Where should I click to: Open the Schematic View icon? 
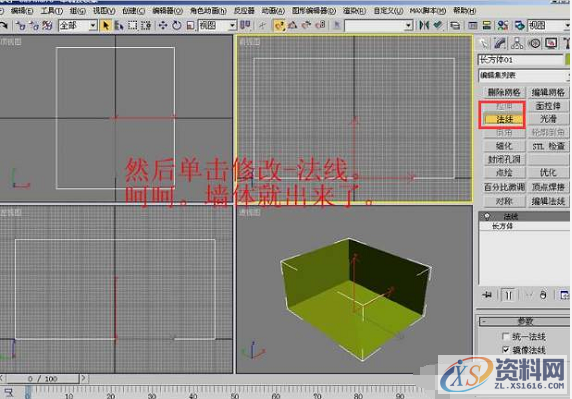[486, 25]
